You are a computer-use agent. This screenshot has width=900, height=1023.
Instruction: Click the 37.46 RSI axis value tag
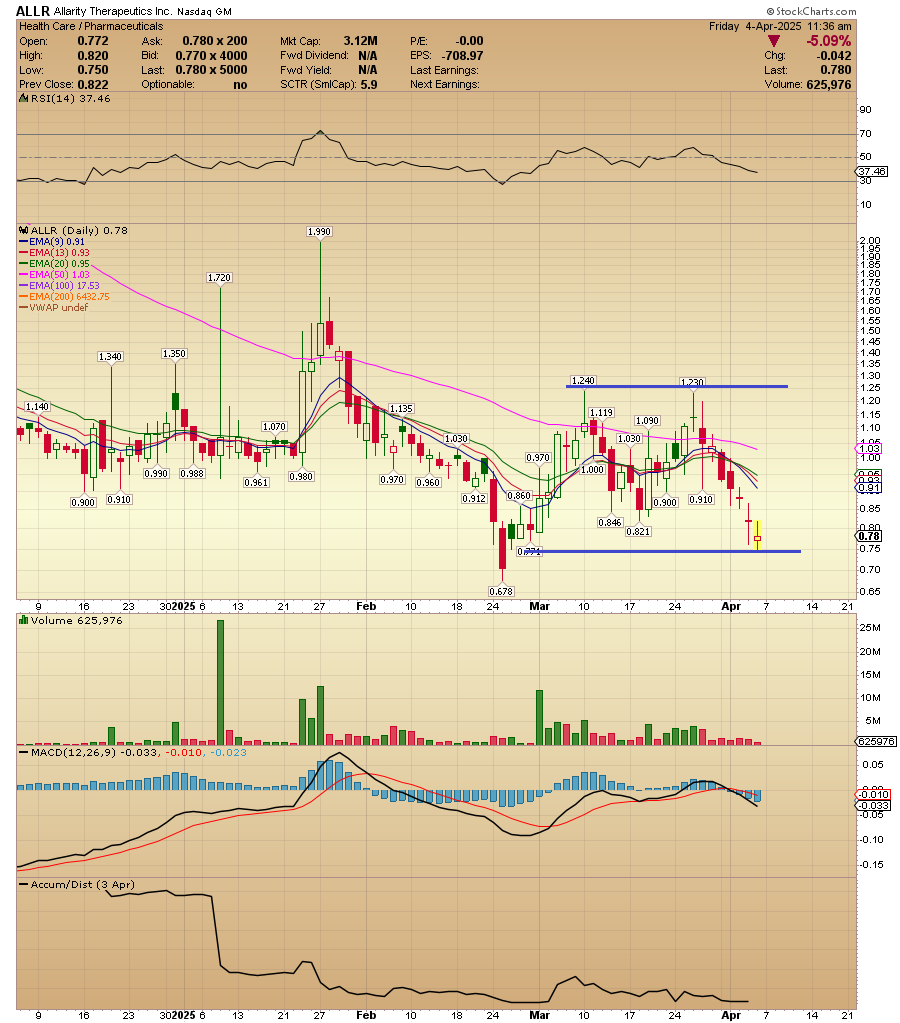pyautogui.click(x=873, y=172)
